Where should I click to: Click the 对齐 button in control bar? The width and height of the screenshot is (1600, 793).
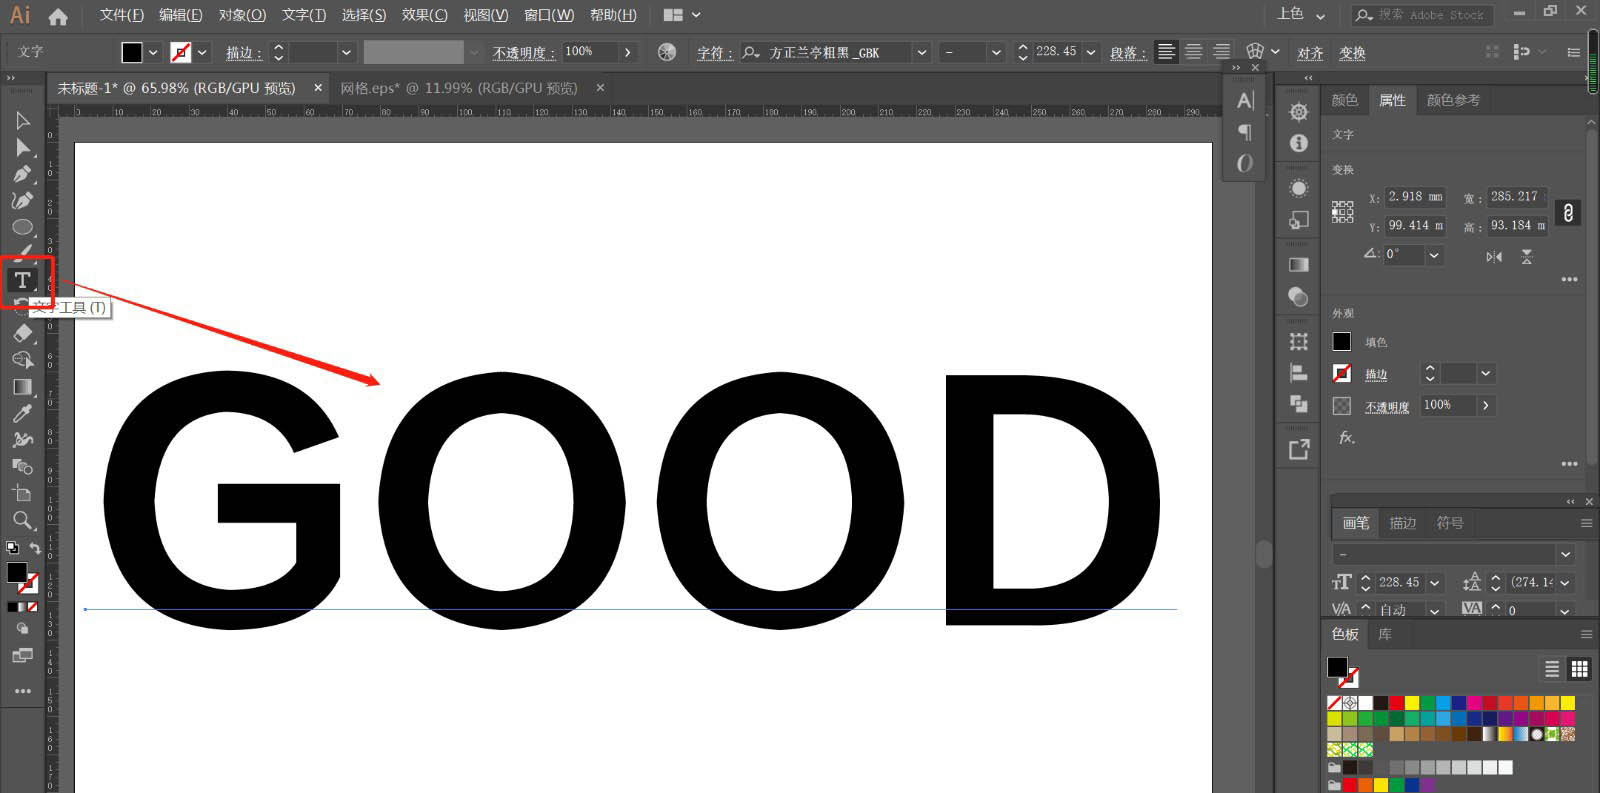pyautogui.click(x=1310, y=53)
